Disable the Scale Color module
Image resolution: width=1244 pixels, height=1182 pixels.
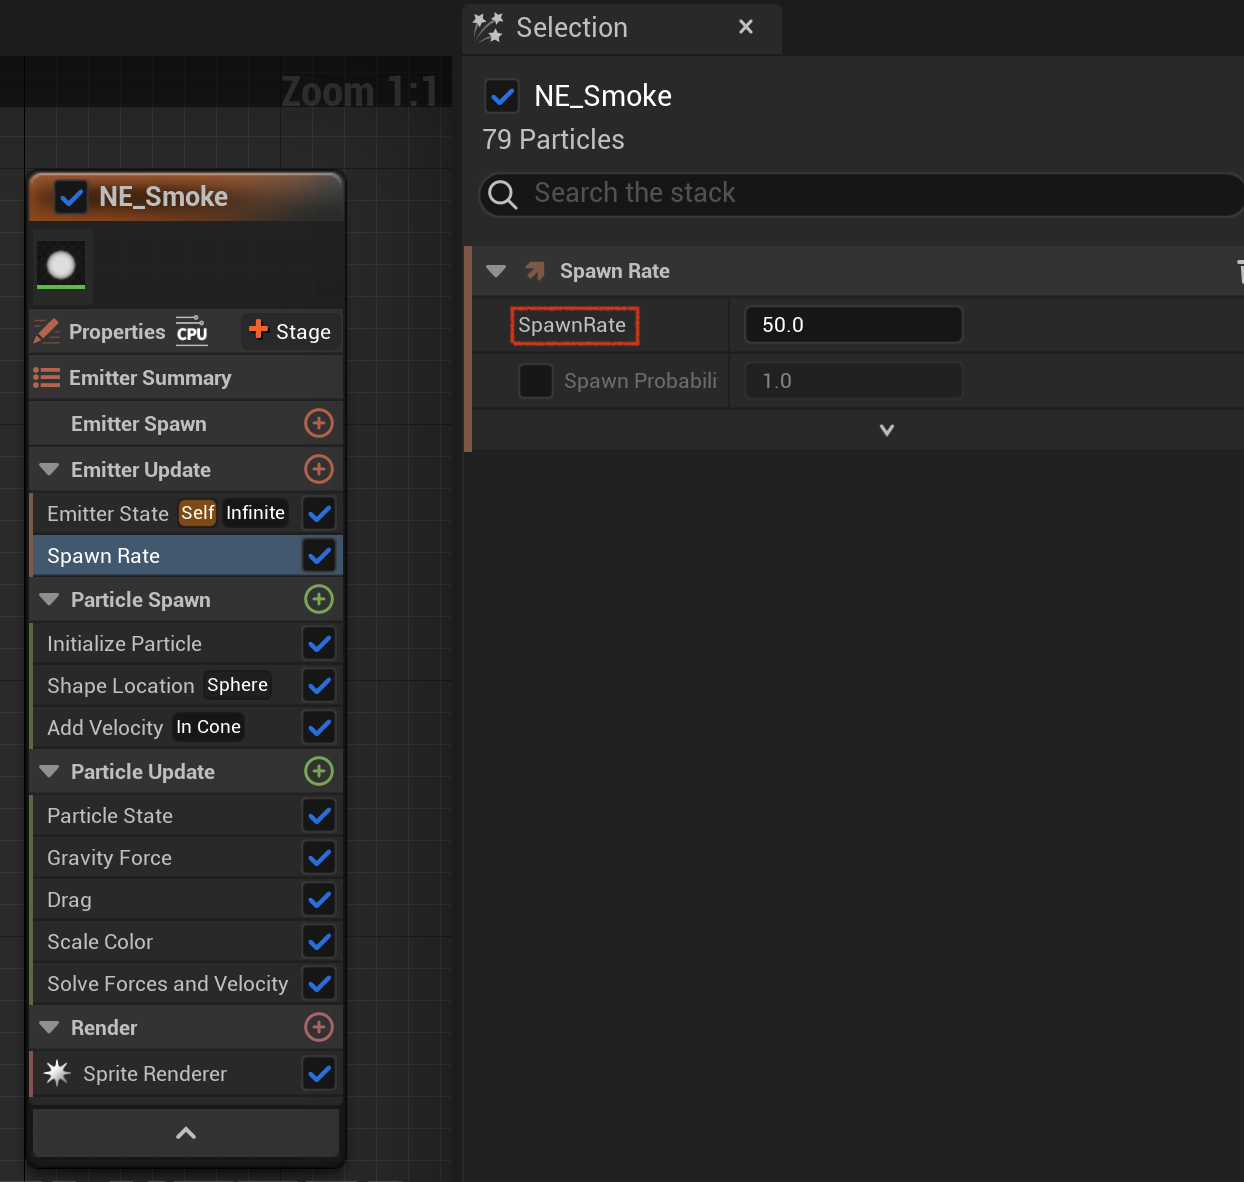pos(319,941)
